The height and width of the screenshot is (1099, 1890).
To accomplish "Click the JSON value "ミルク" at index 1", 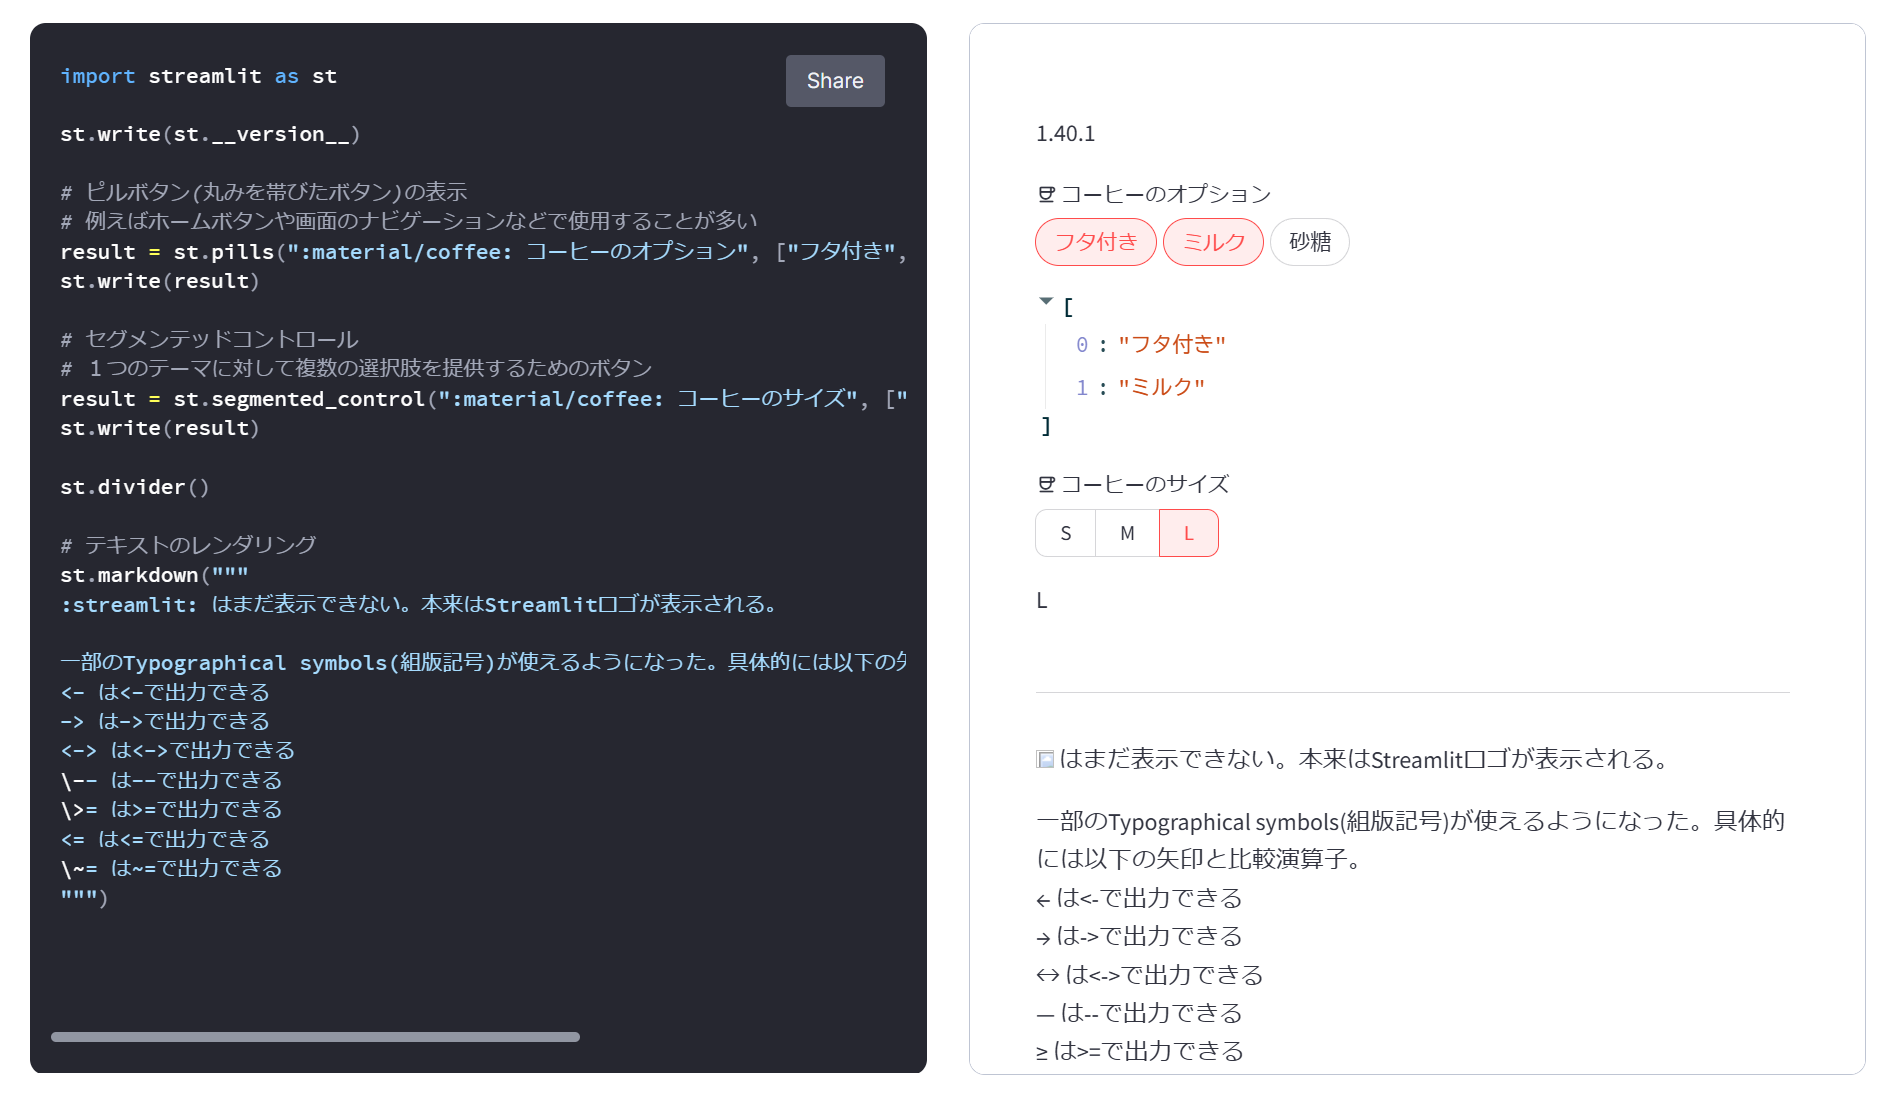I will point(1163,386).
